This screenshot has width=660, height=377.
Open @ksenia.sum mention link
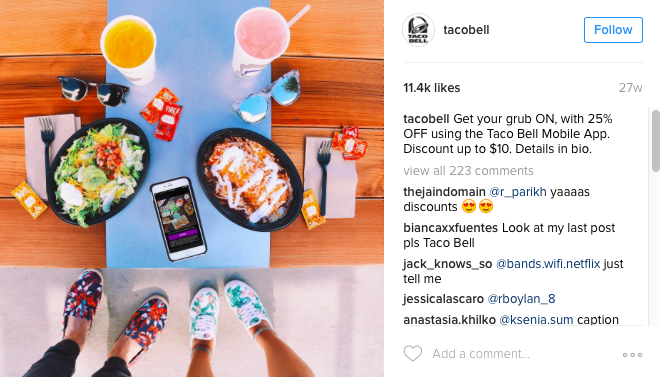(x=536, y=320)
